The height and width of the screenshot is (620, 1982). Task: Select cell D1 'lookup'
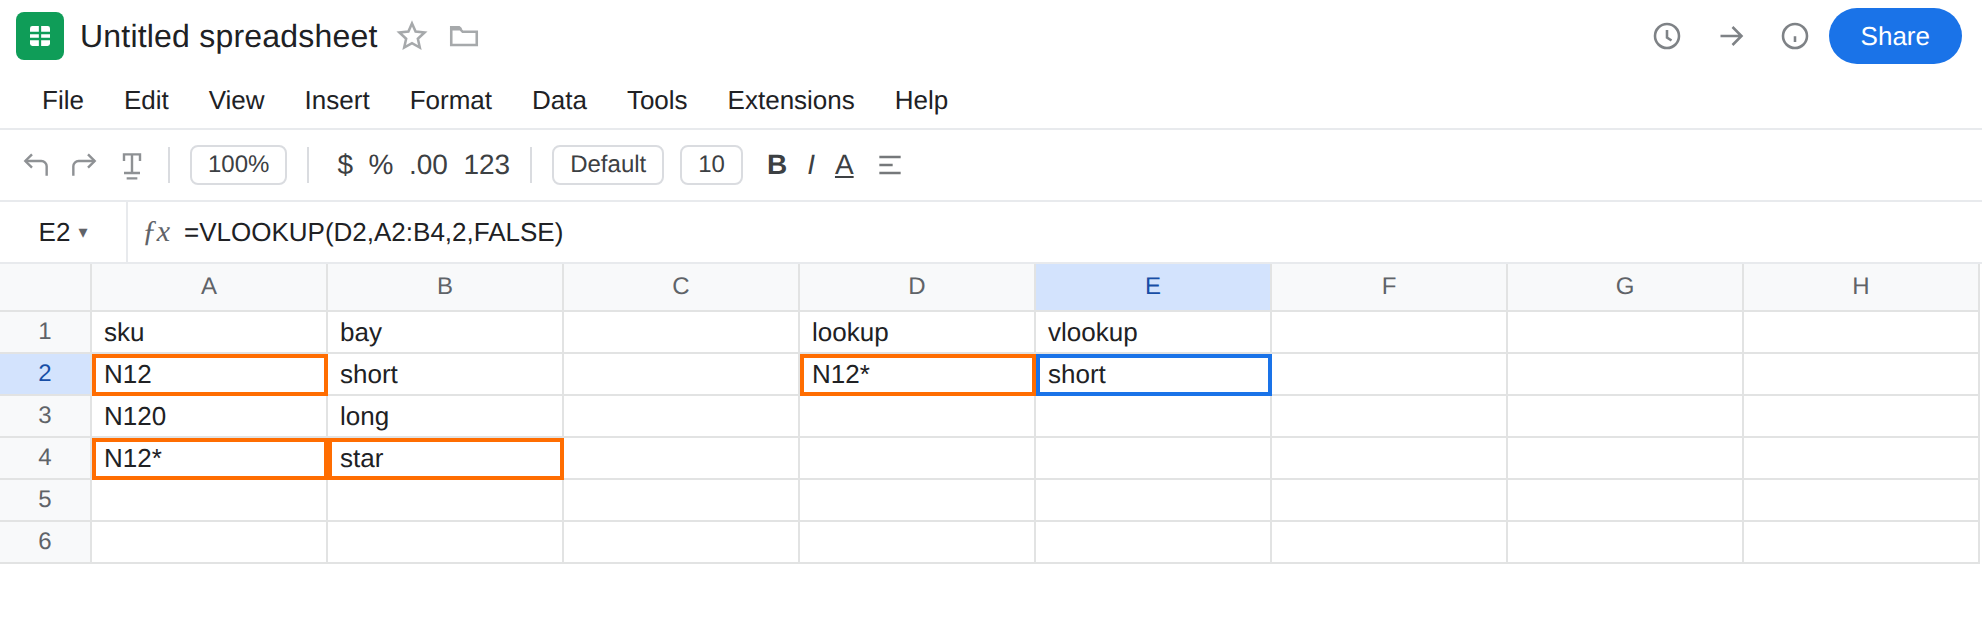coord(917,332)
